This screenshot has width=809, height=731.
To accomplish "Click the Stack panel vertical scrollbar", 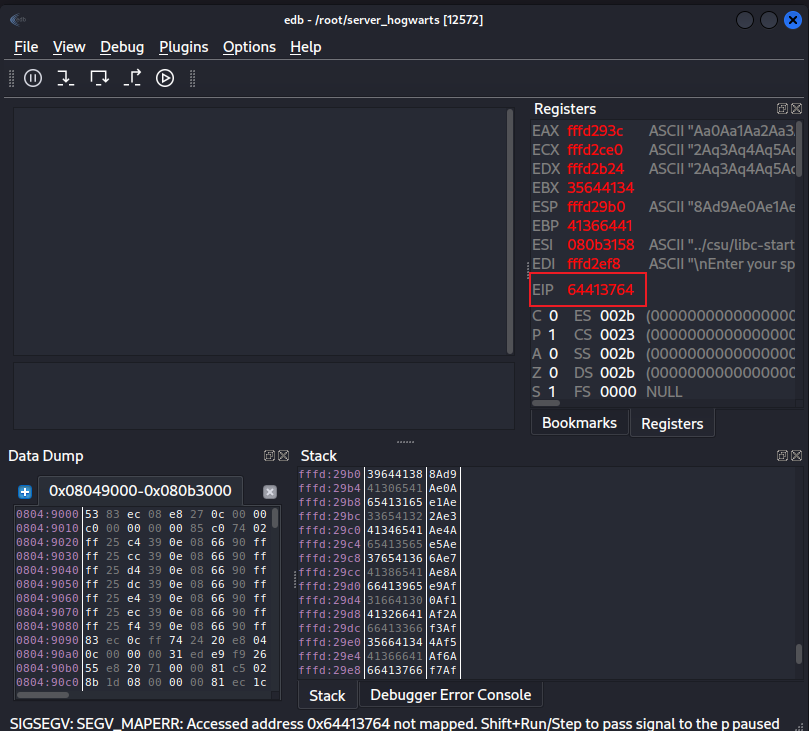I will pos(797,653).
